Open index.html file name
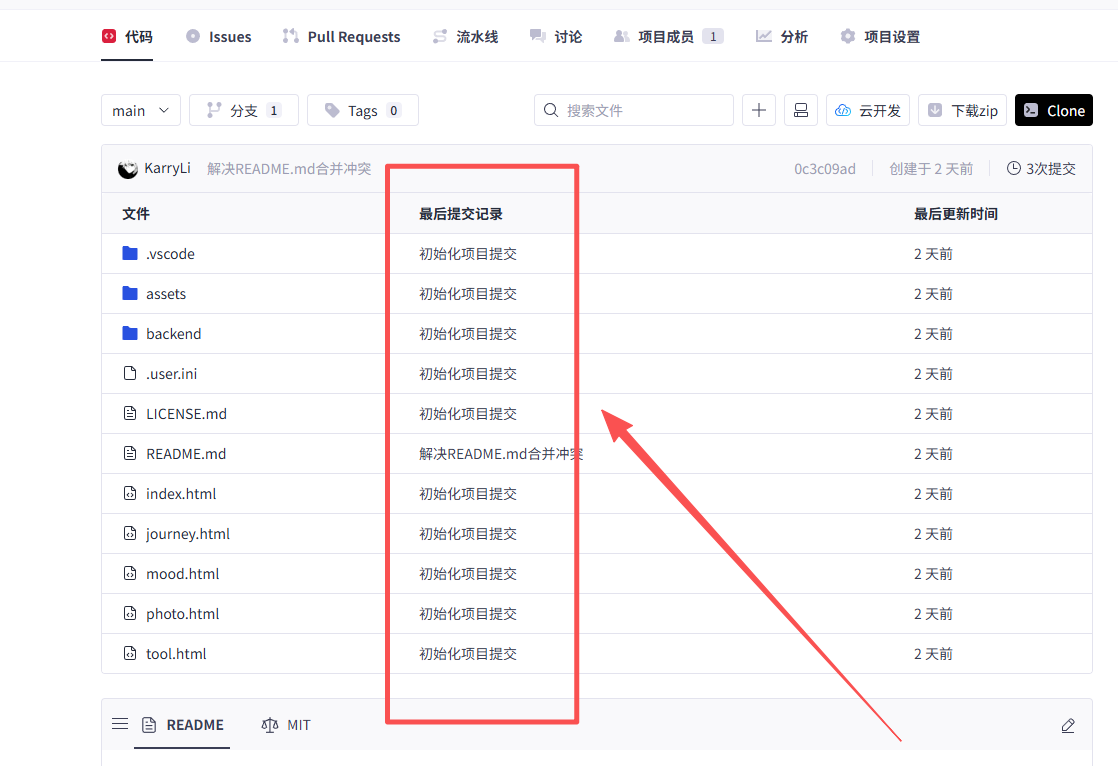The image size is (1118, 766). tap(181, 494)
